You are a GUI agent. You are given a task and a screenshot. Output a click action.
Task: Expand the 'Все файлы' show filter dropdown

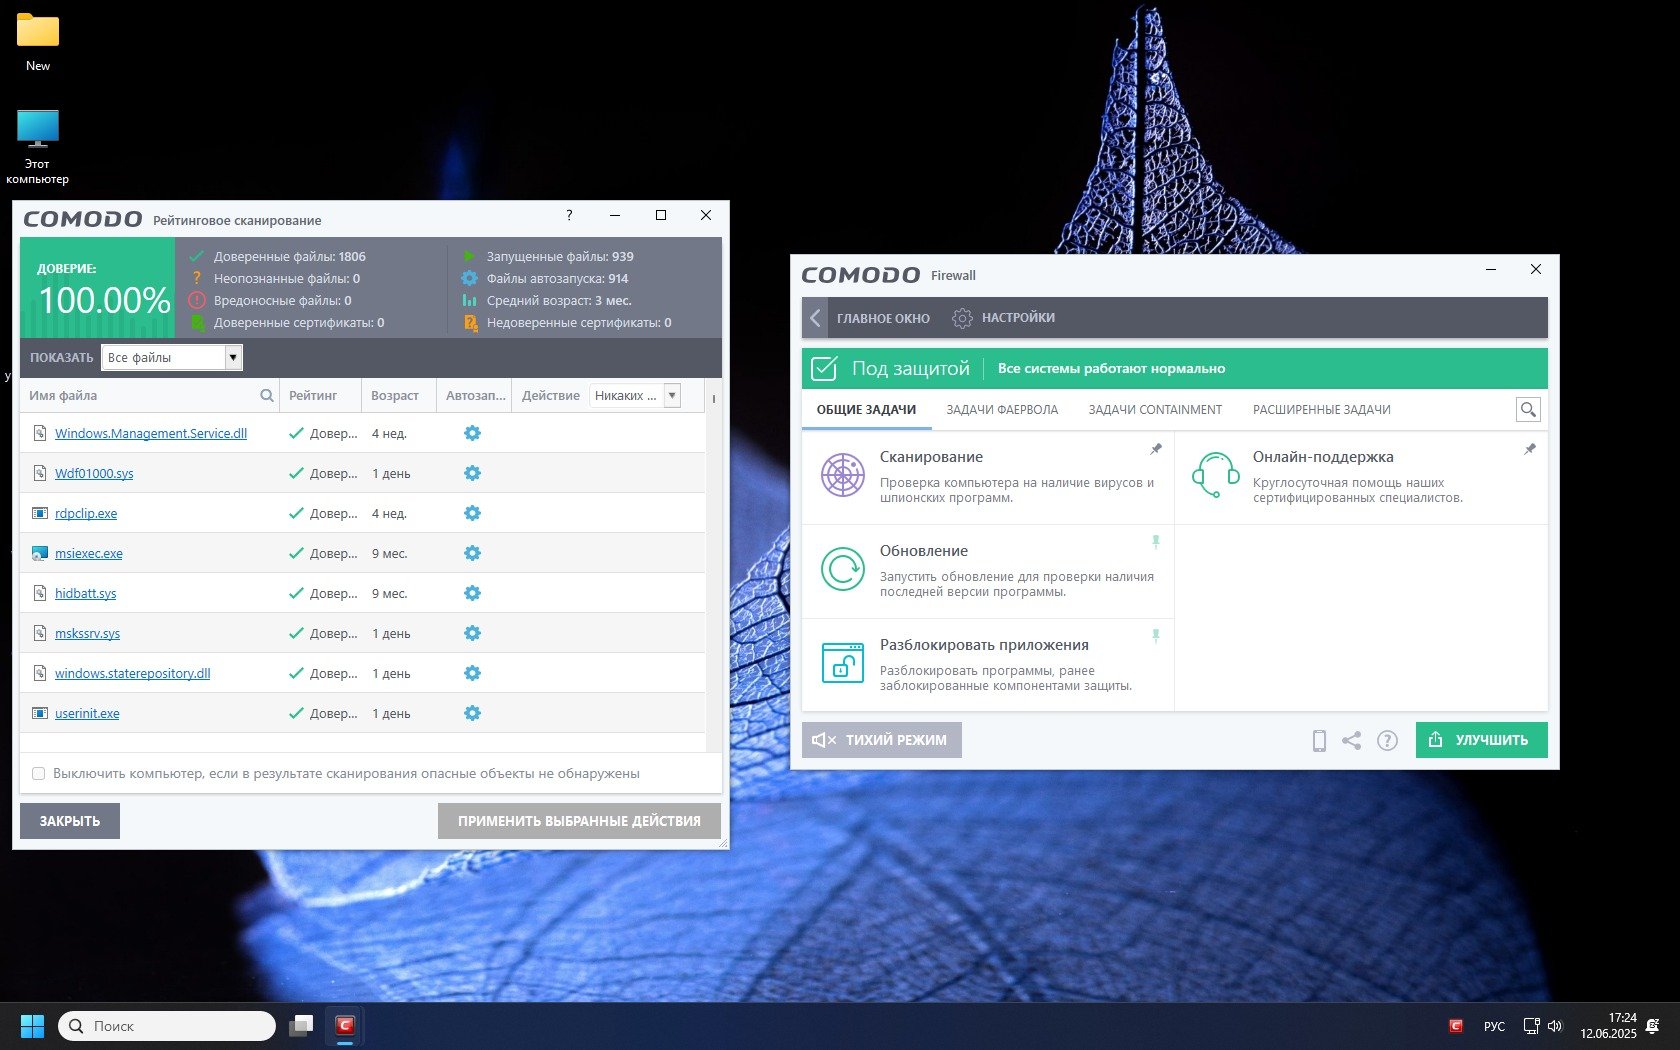coord(233,357)
